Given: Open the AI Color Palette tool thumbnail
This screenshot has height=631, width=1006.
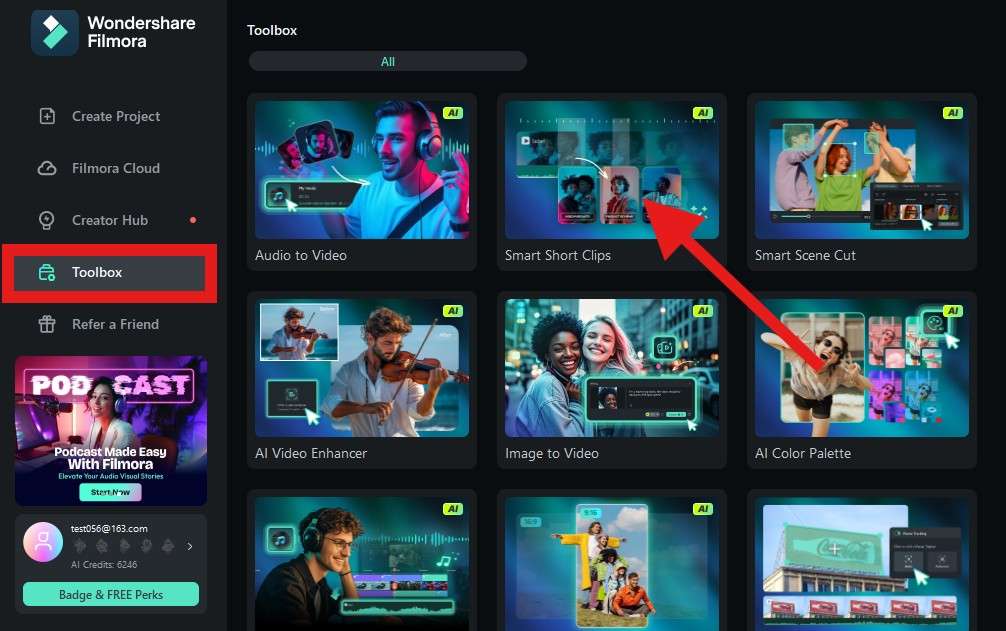Looking at the screenshot, I should pos(862,368).
